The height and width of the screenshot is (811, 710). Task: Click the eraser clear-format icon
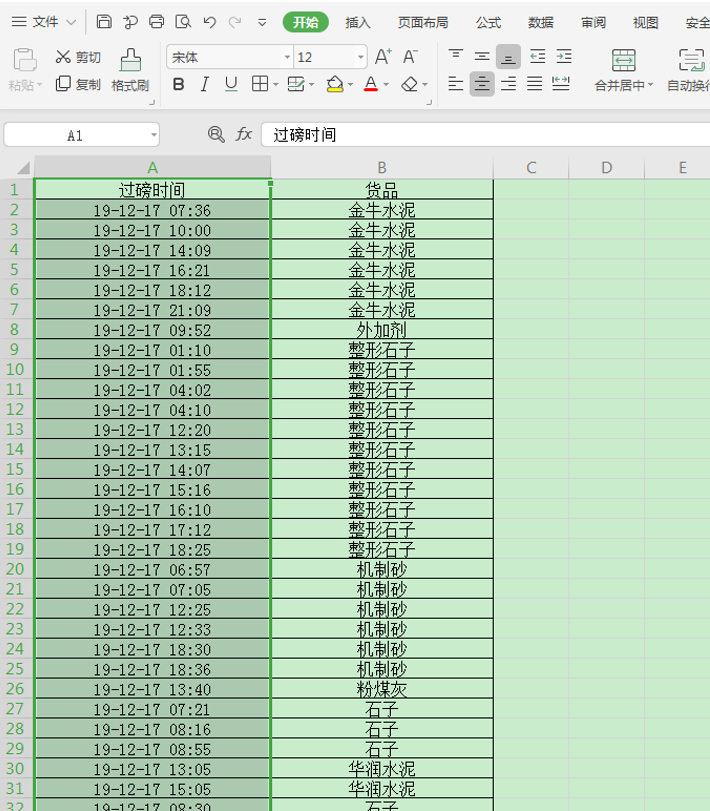[x=410, y=84]
